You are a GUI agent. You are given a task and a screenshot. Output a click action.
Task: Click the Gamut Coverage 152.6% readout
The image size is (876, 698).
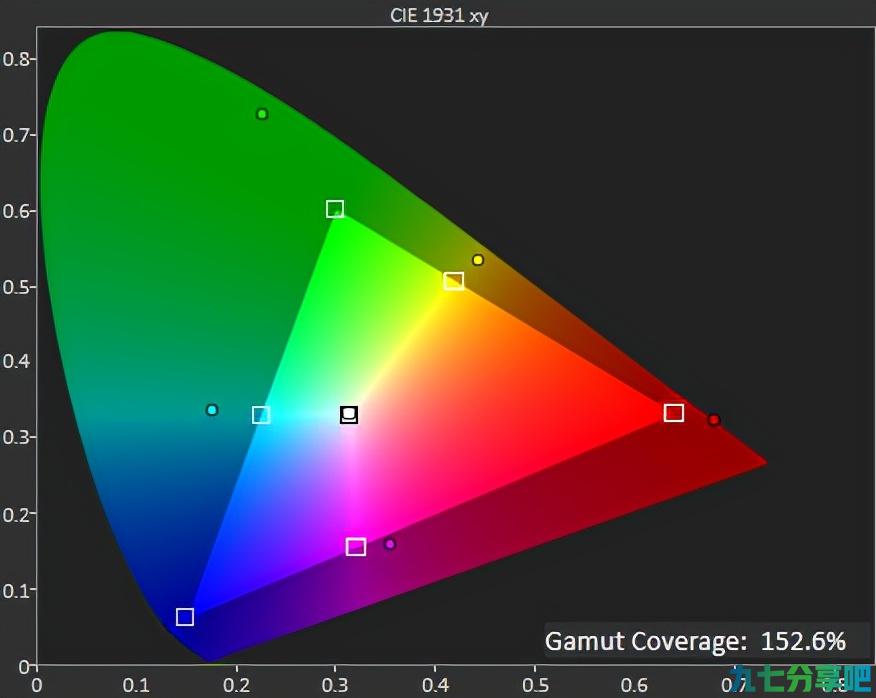[x=696, y=641]
